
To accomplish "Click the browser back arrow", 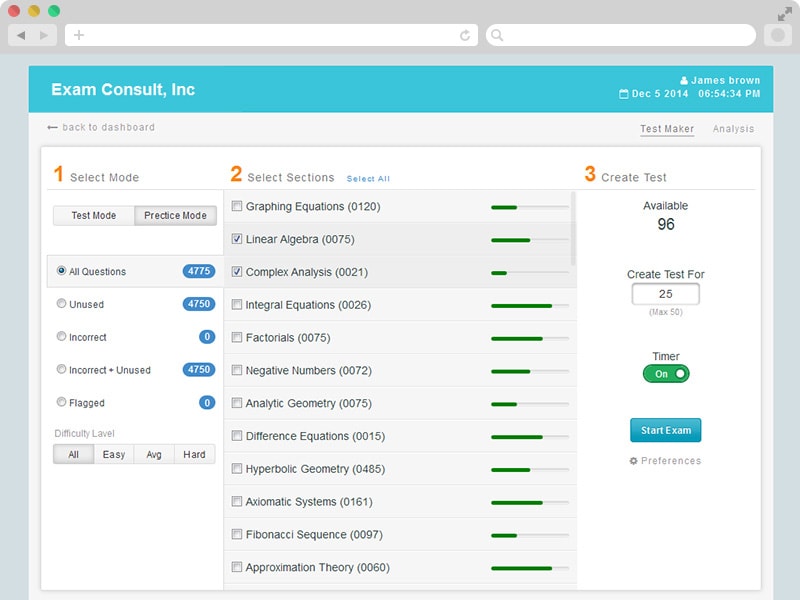I will pos(21,35).
